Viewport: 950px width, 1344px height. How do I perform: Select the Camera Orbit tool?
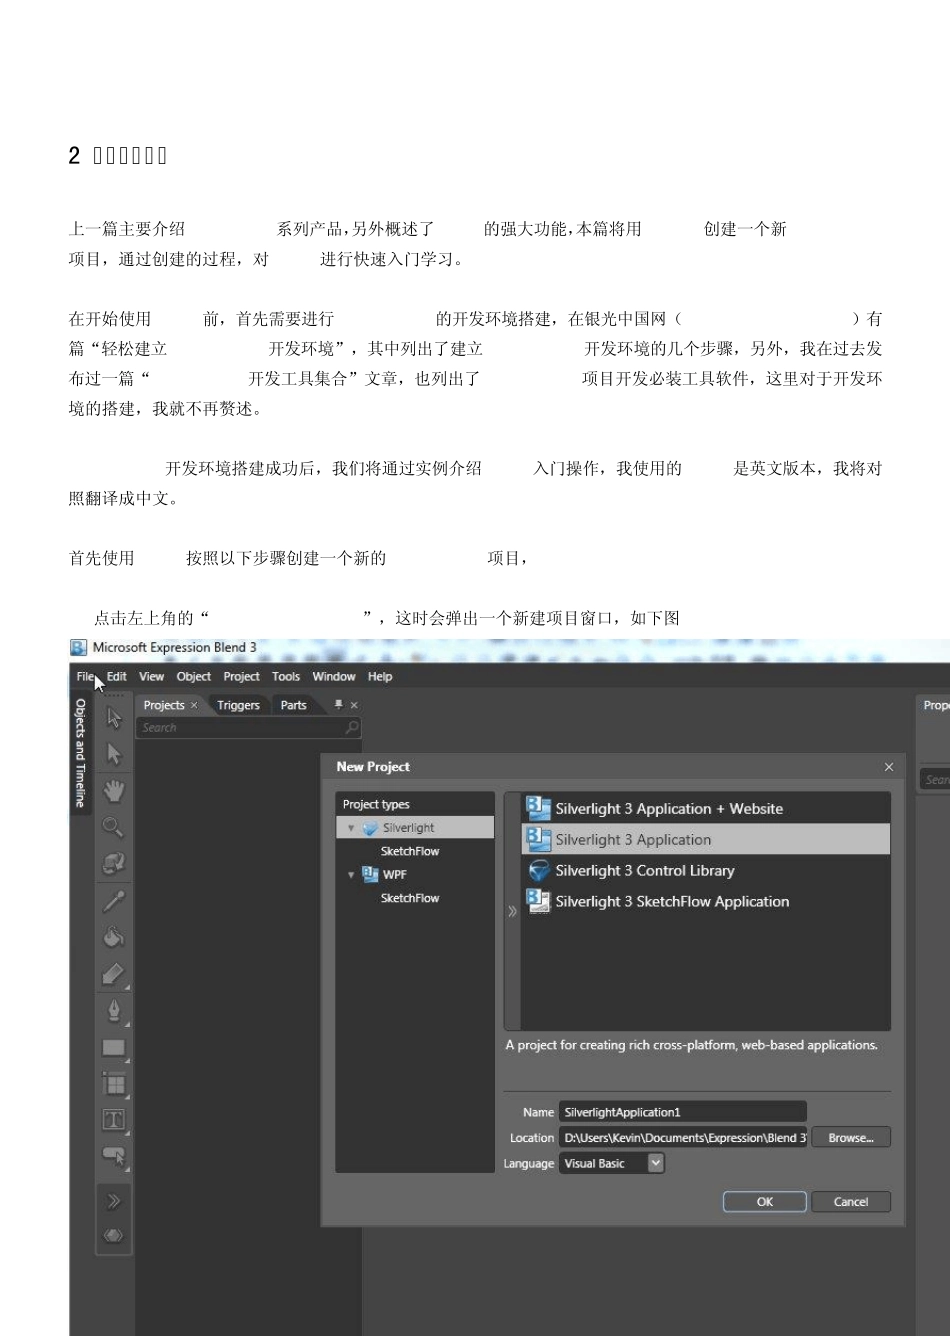(x=114, y=863)
